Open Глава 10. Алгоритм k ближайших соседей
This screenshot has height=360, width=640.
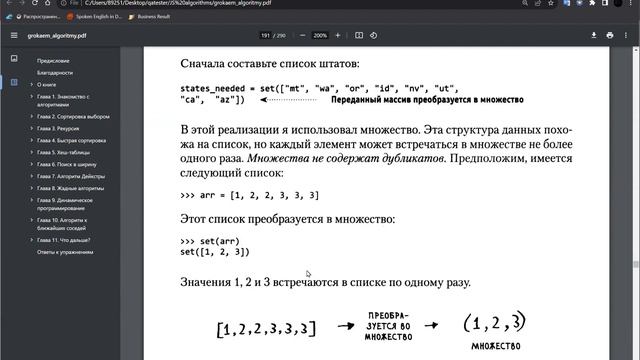pos(62,224)
